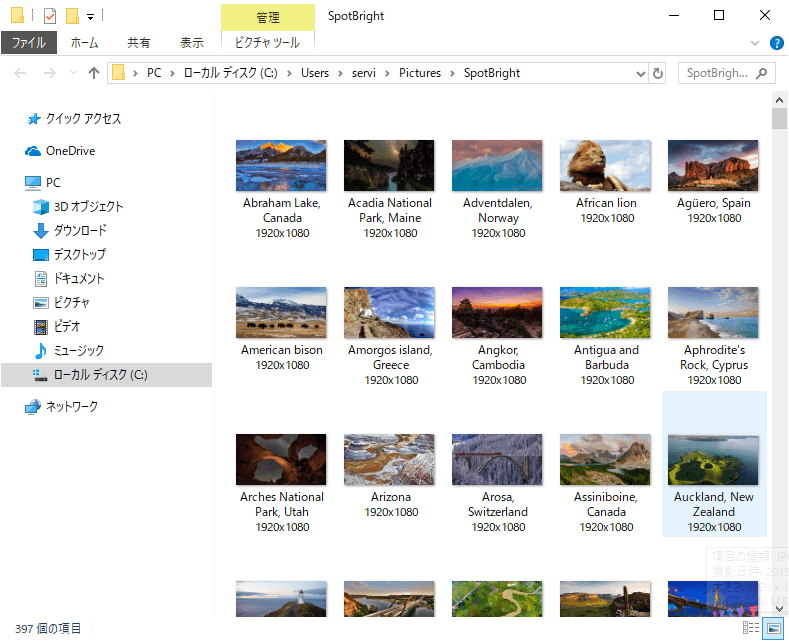Viewport: 789px width, 641px height.
Task: Click servi in the address breadcrumb
Action: click(363, 73)
